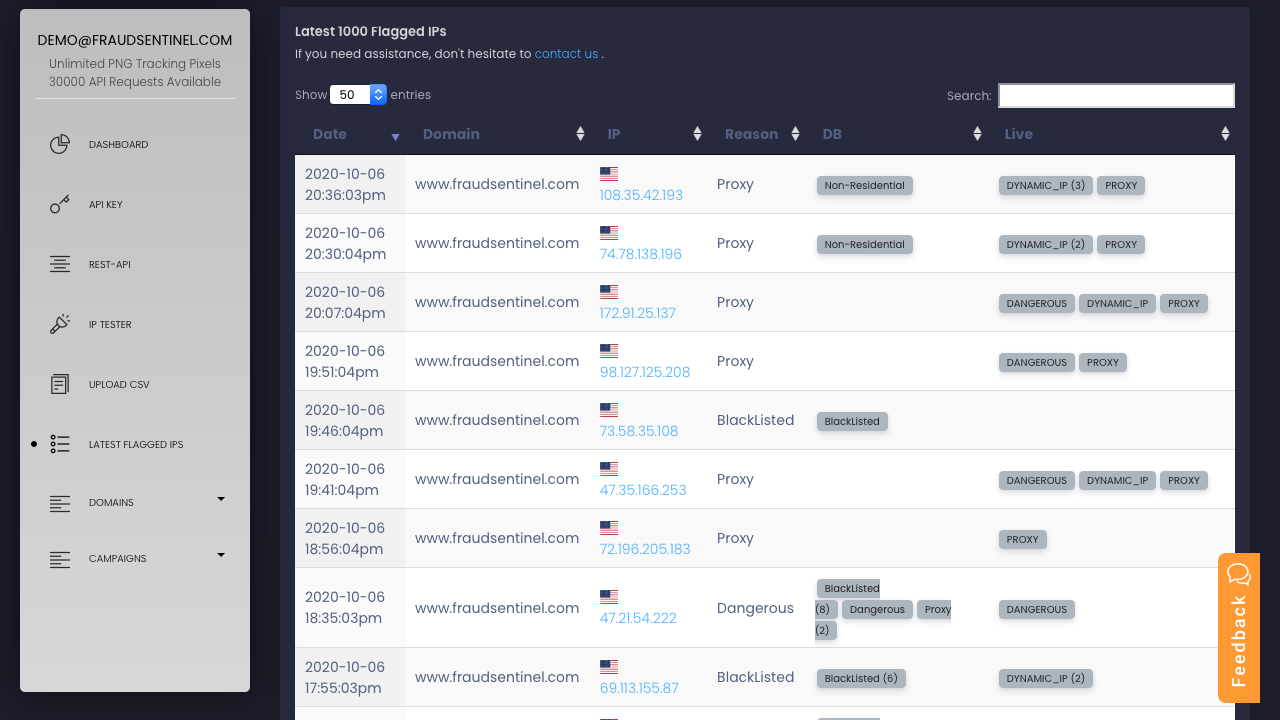Open the REST-API menu item
This screenshot has height=720, width=1280.
pyautogui.click(x=110, y=265)
